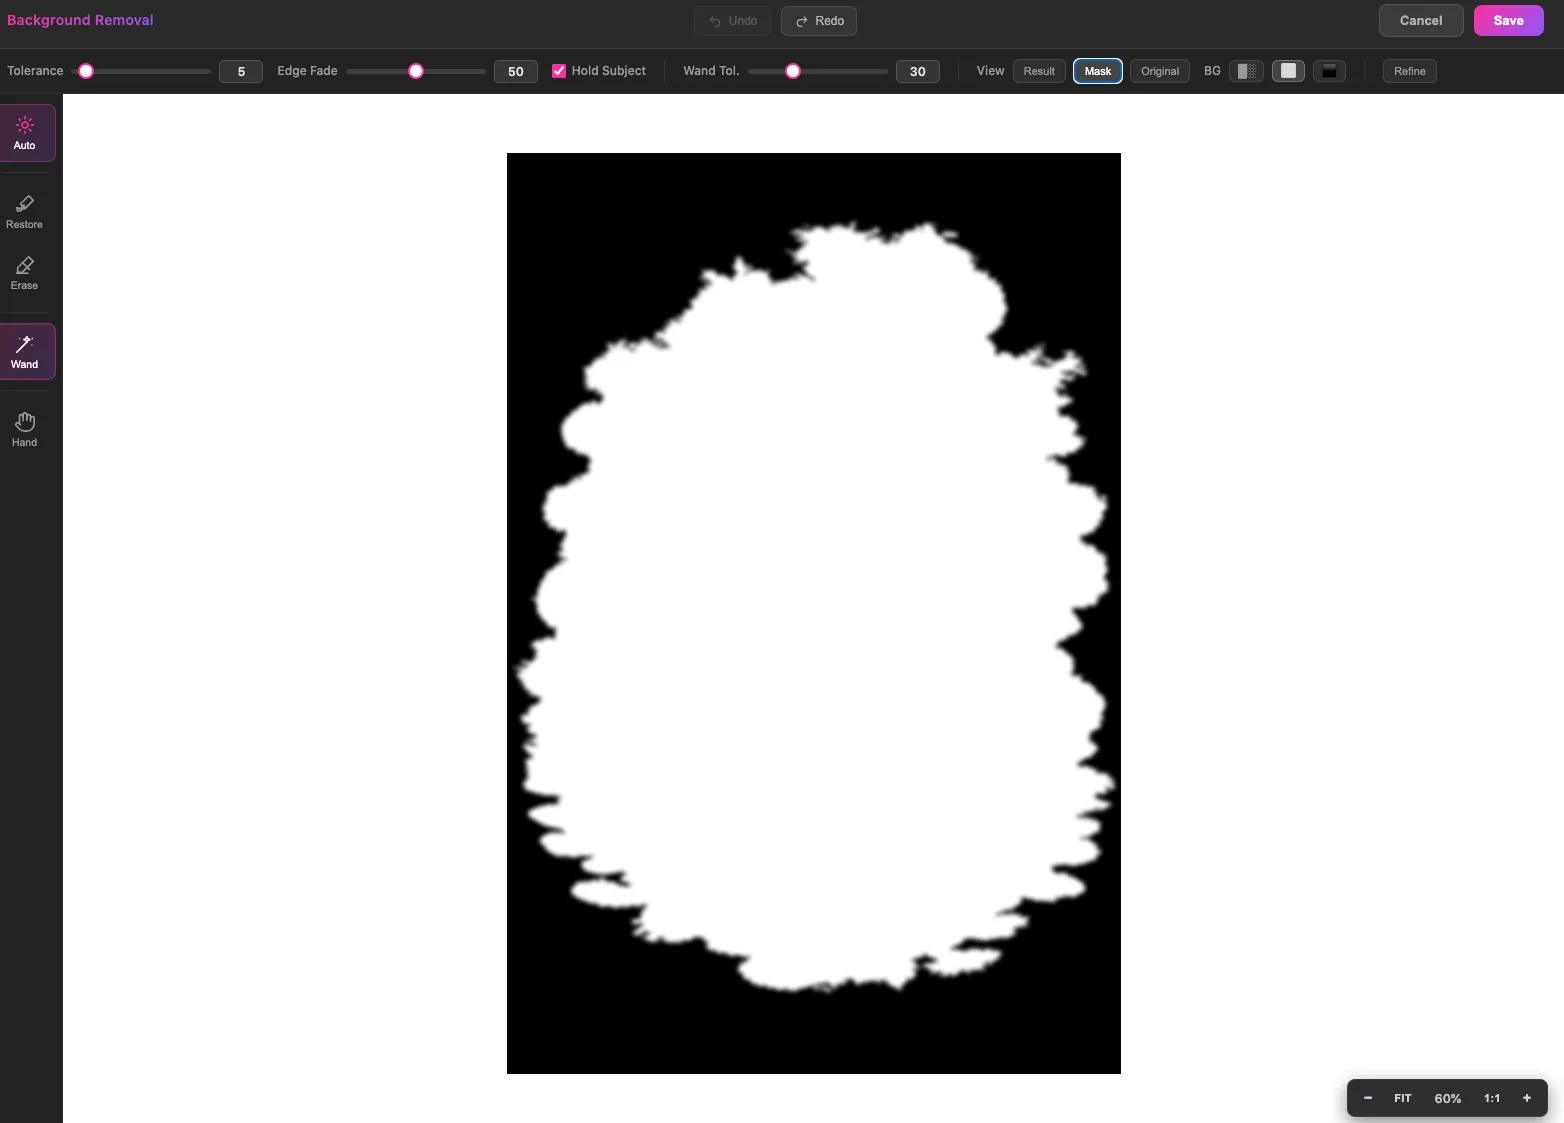Screen dimensions: 1564x1123
Task: Toggle the Hold Subject checkbox
Action: [x=559, y=71]
